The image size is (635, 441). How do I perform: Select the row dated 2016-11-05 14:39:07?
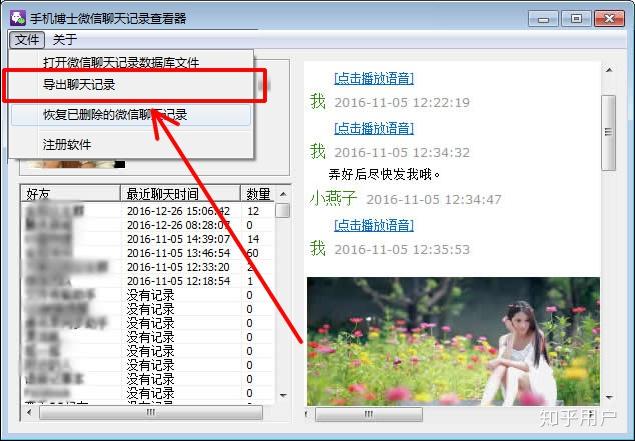point(147,239)
